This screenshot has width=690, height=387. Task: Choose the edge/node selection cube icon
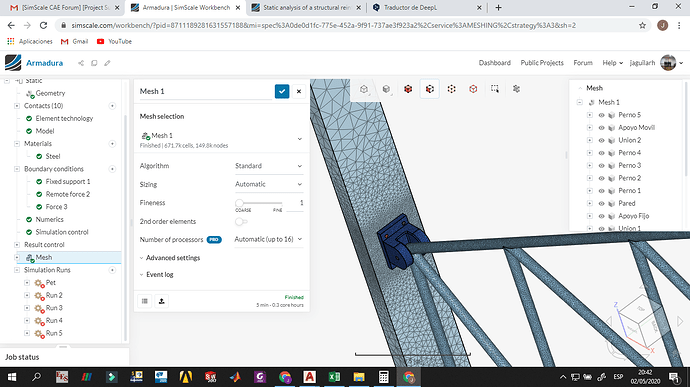(451, 89)
